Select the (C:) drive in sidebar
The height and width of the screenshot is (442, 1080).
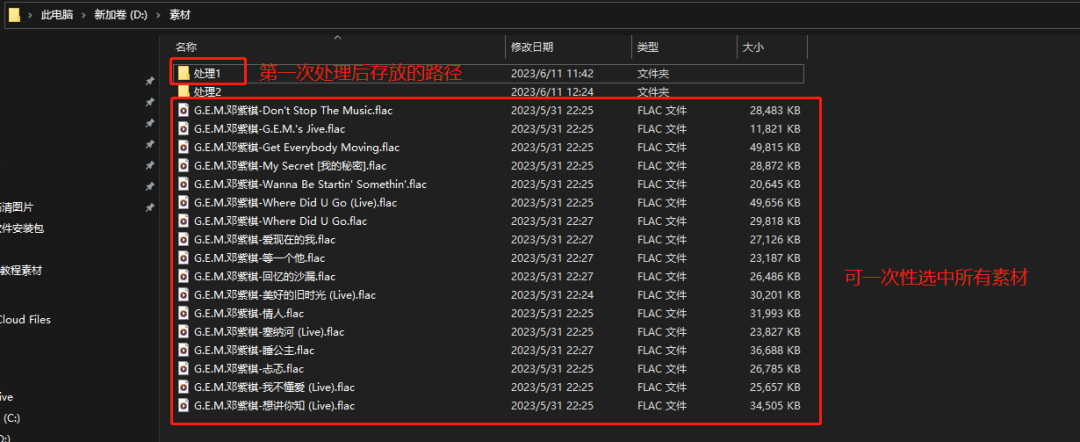[x=10, y=418]
